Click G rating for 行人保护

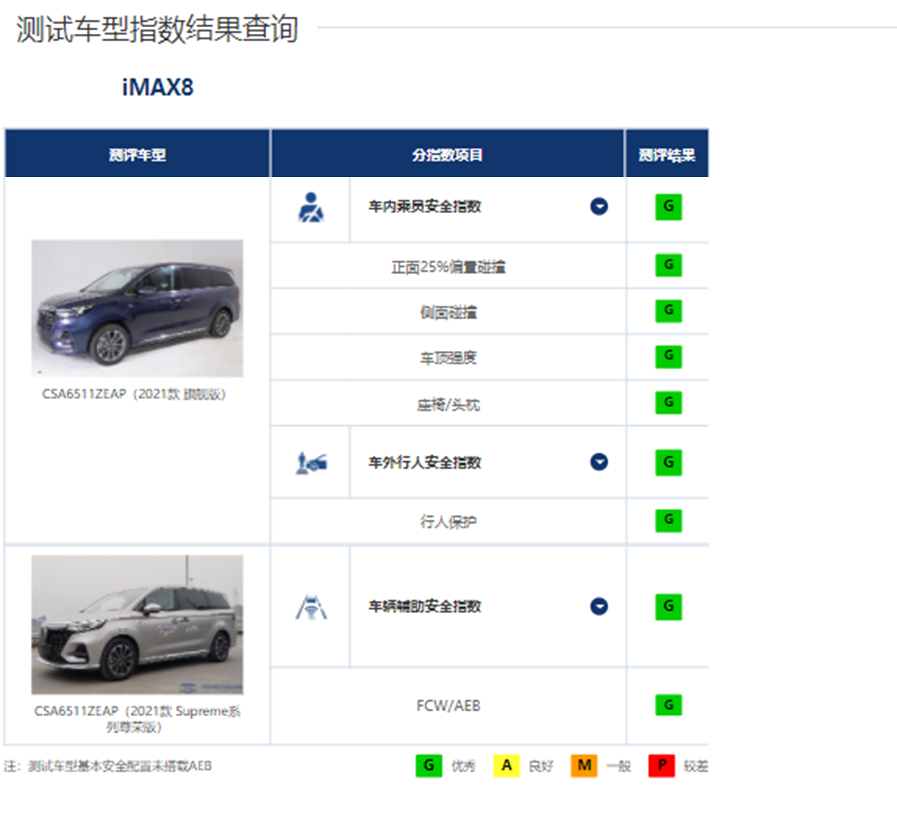(668, 520)
